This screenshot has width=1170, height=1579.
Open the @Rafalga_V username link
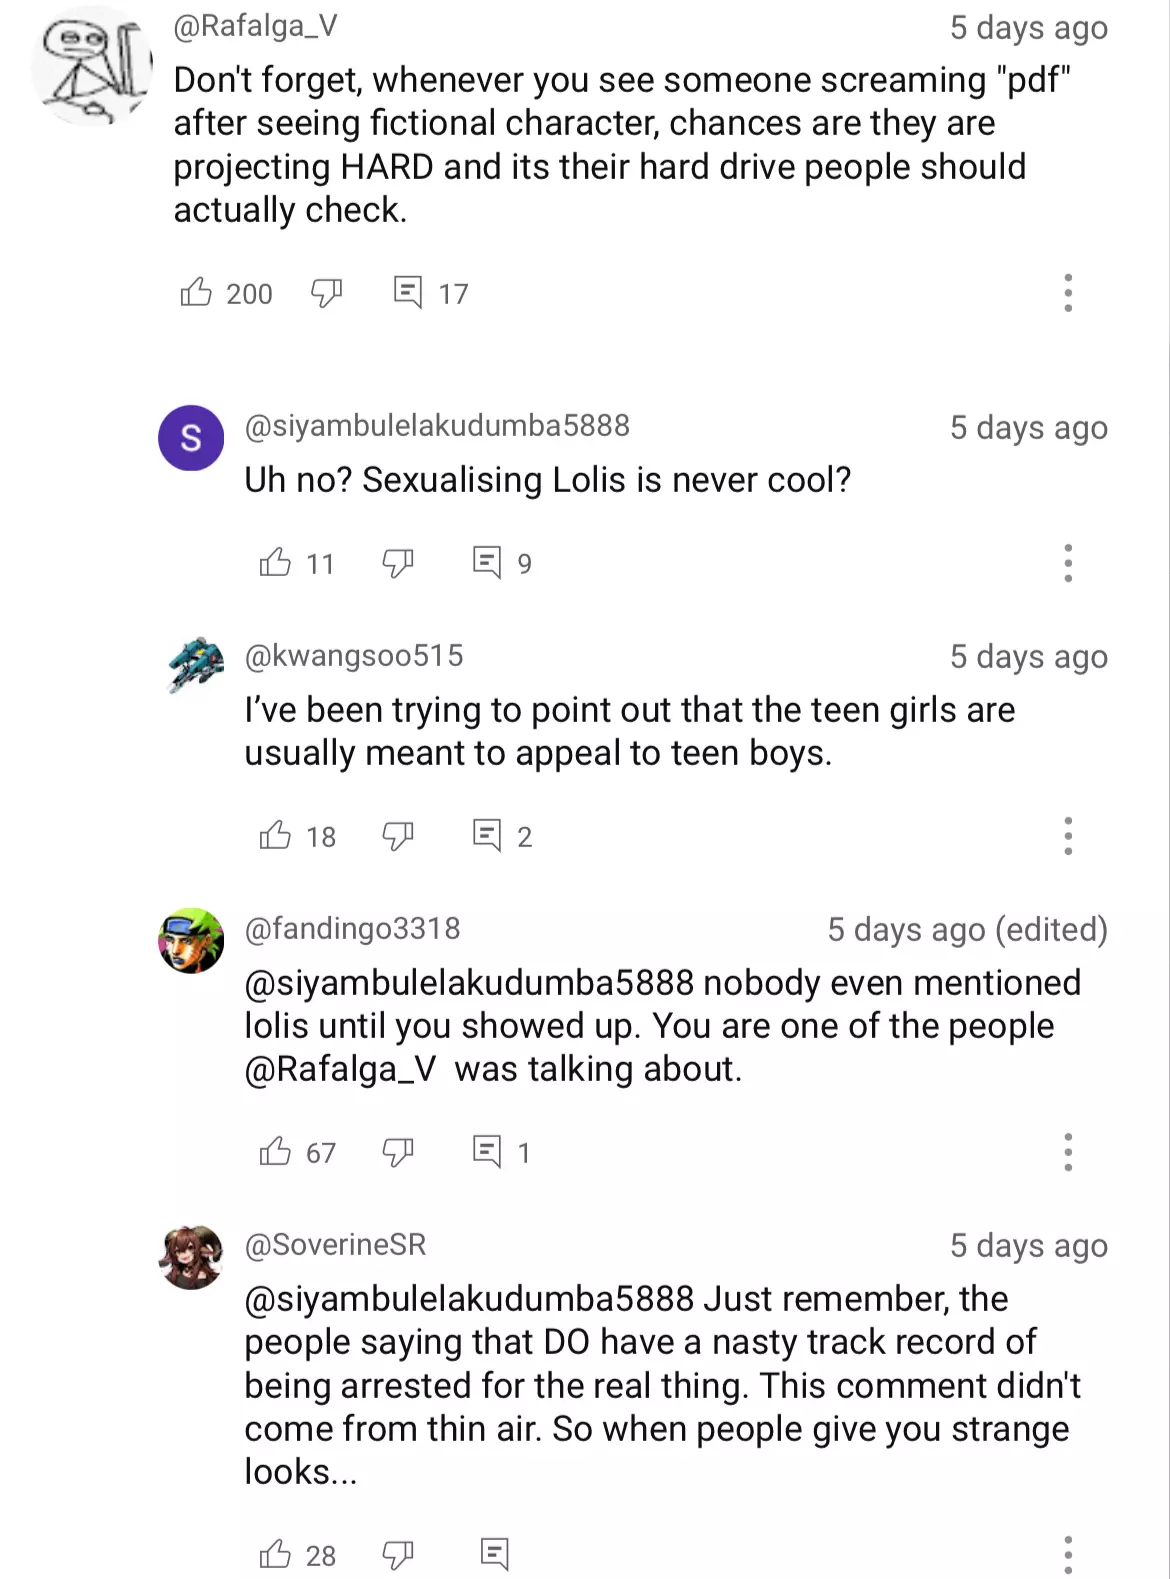(255, 26)
